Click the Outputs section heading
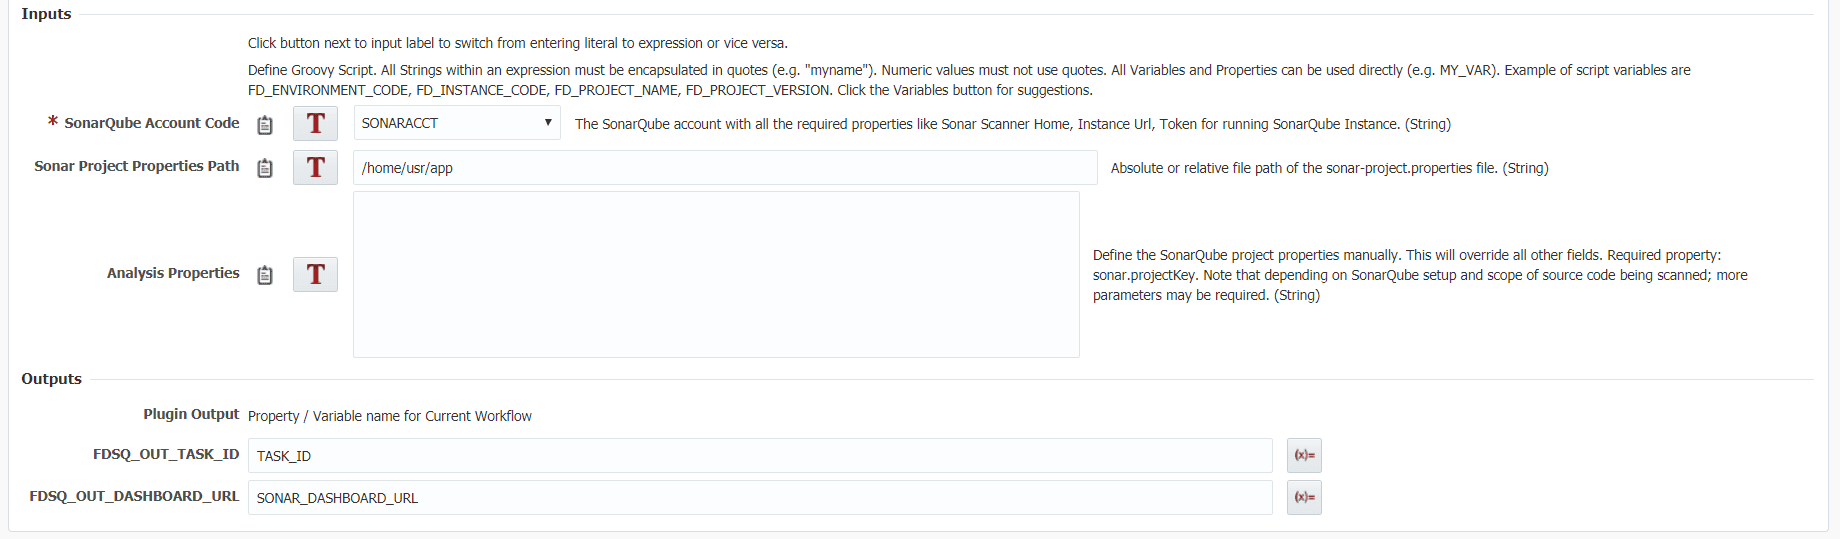1840x539 pixels. click(x=51, y=379)
